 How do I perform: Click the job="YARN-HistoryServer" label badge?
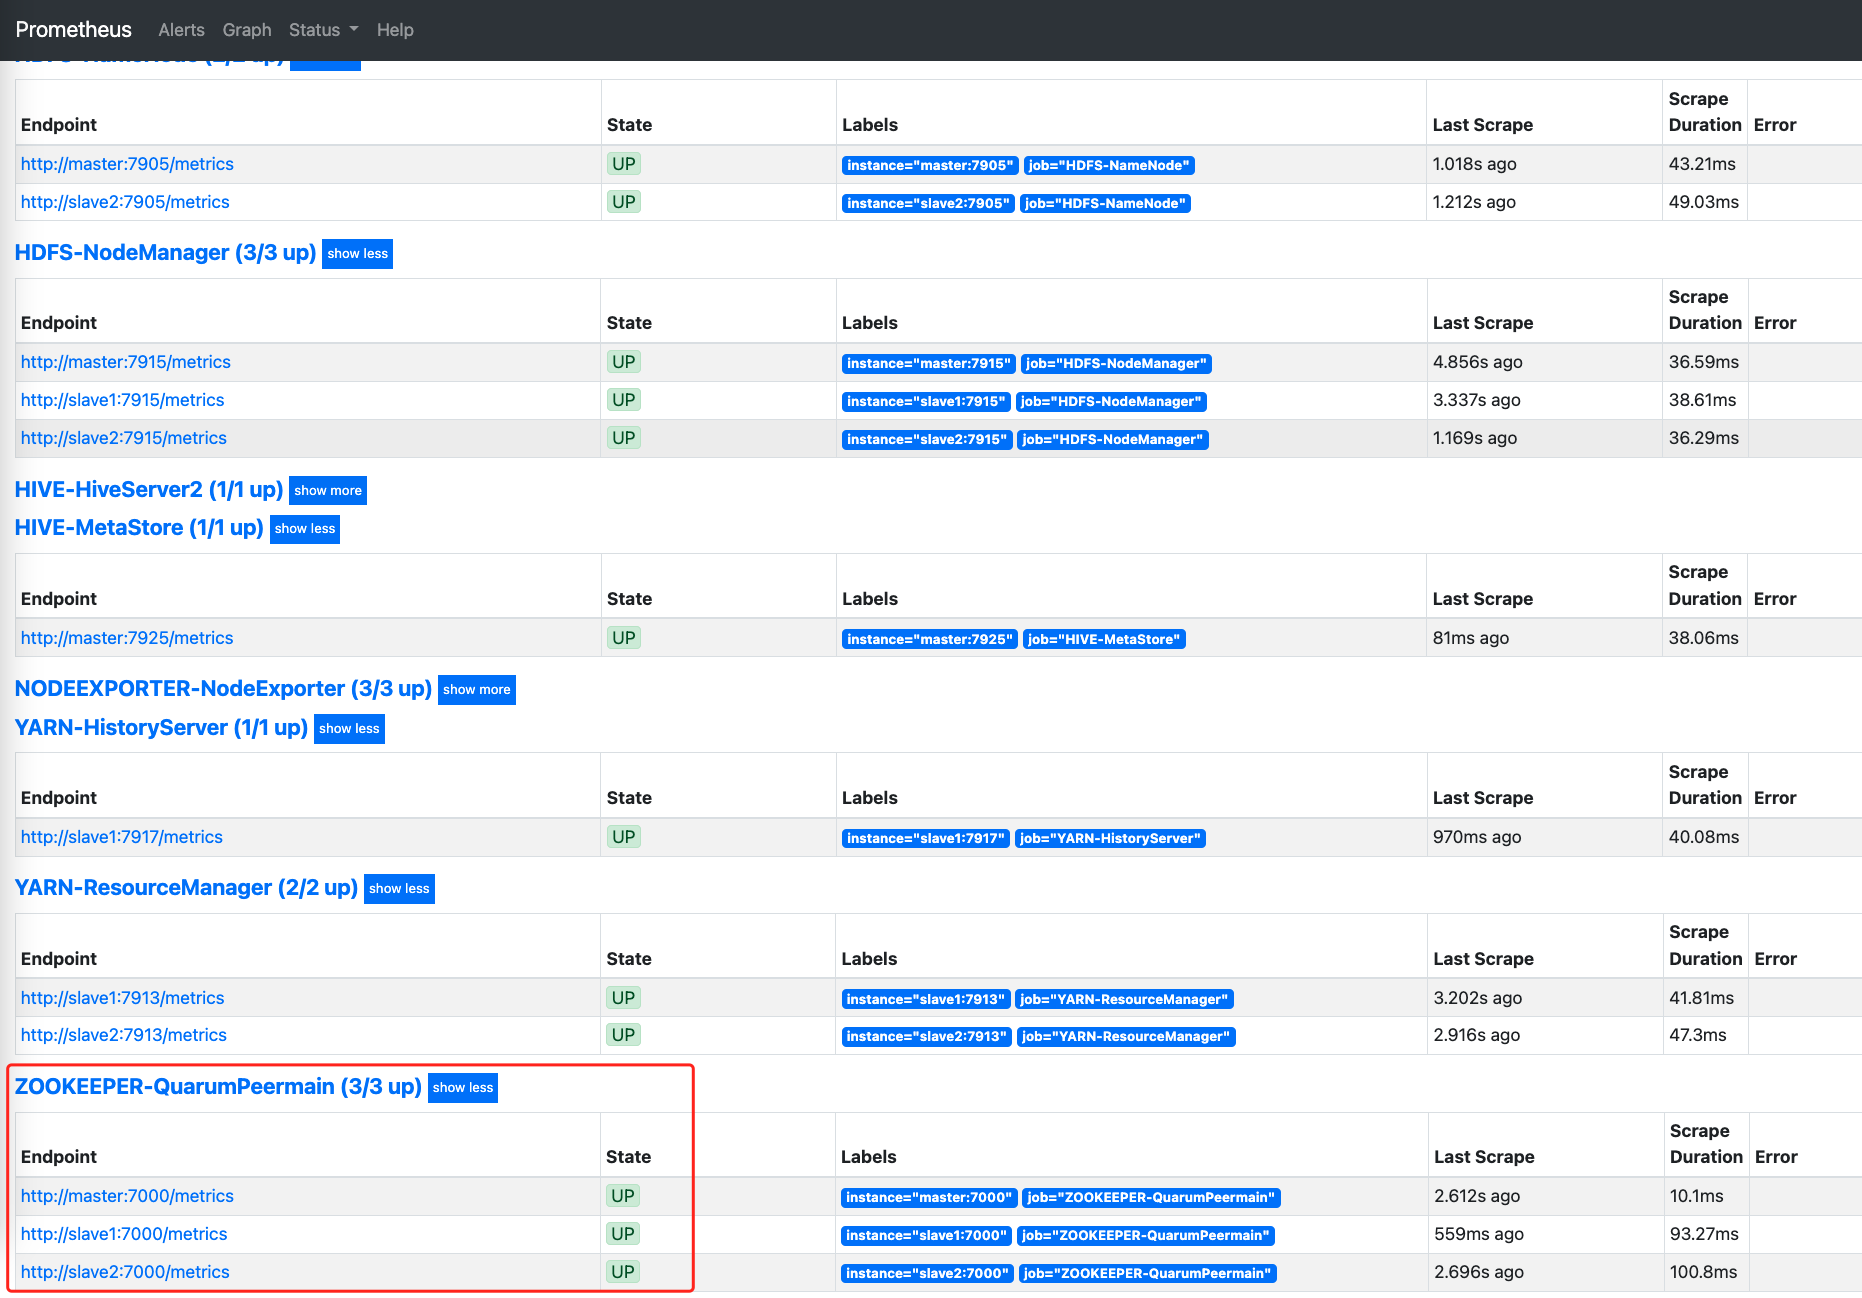(1110, 839)
